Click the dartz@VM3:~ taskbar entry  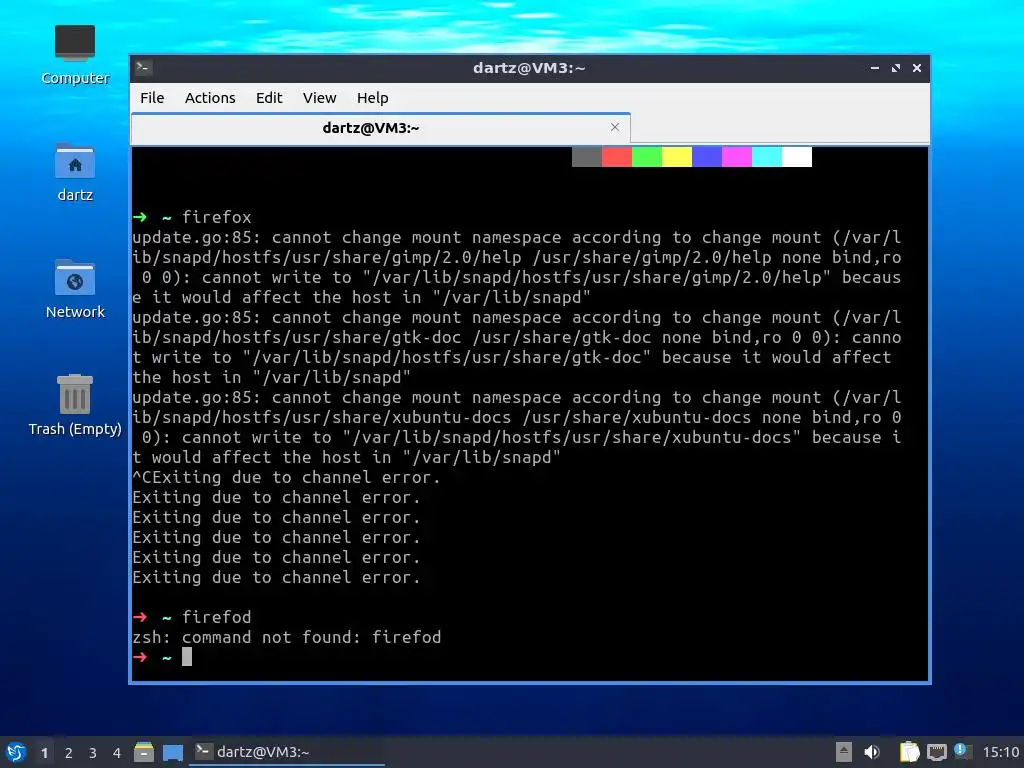(x=287, y=752)
